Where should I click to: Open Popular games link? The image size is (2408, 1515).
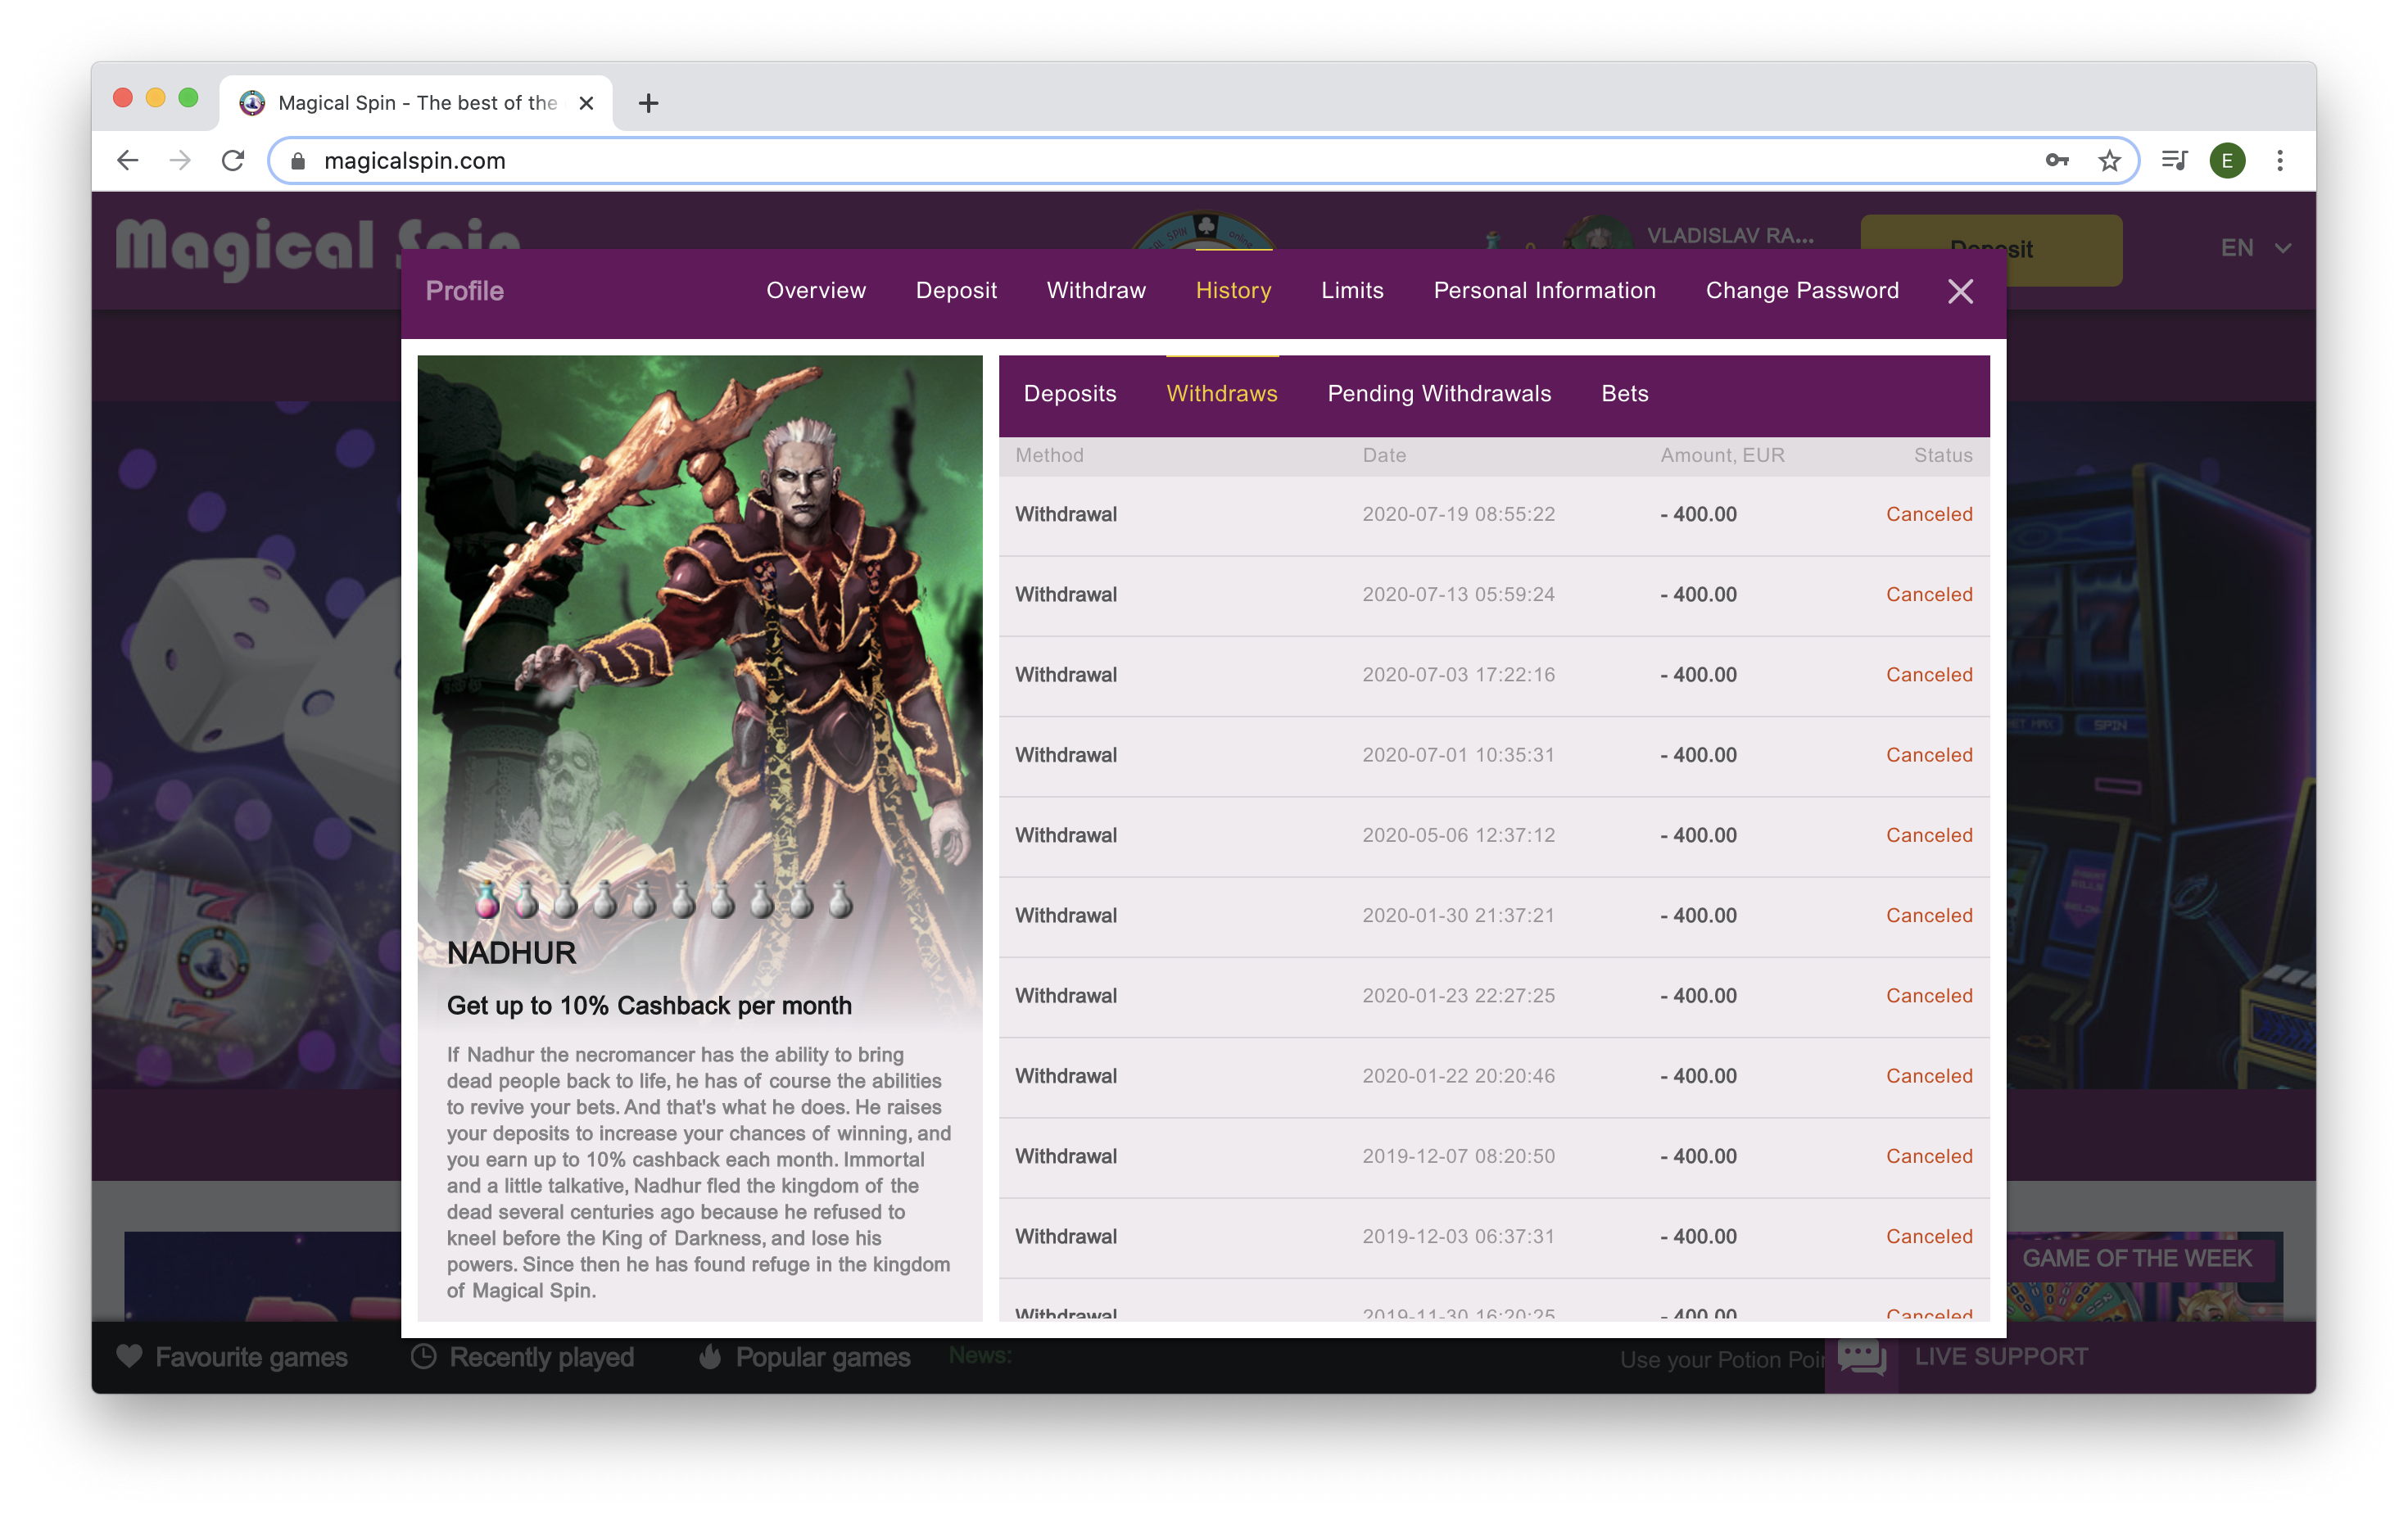[822, 1357]
